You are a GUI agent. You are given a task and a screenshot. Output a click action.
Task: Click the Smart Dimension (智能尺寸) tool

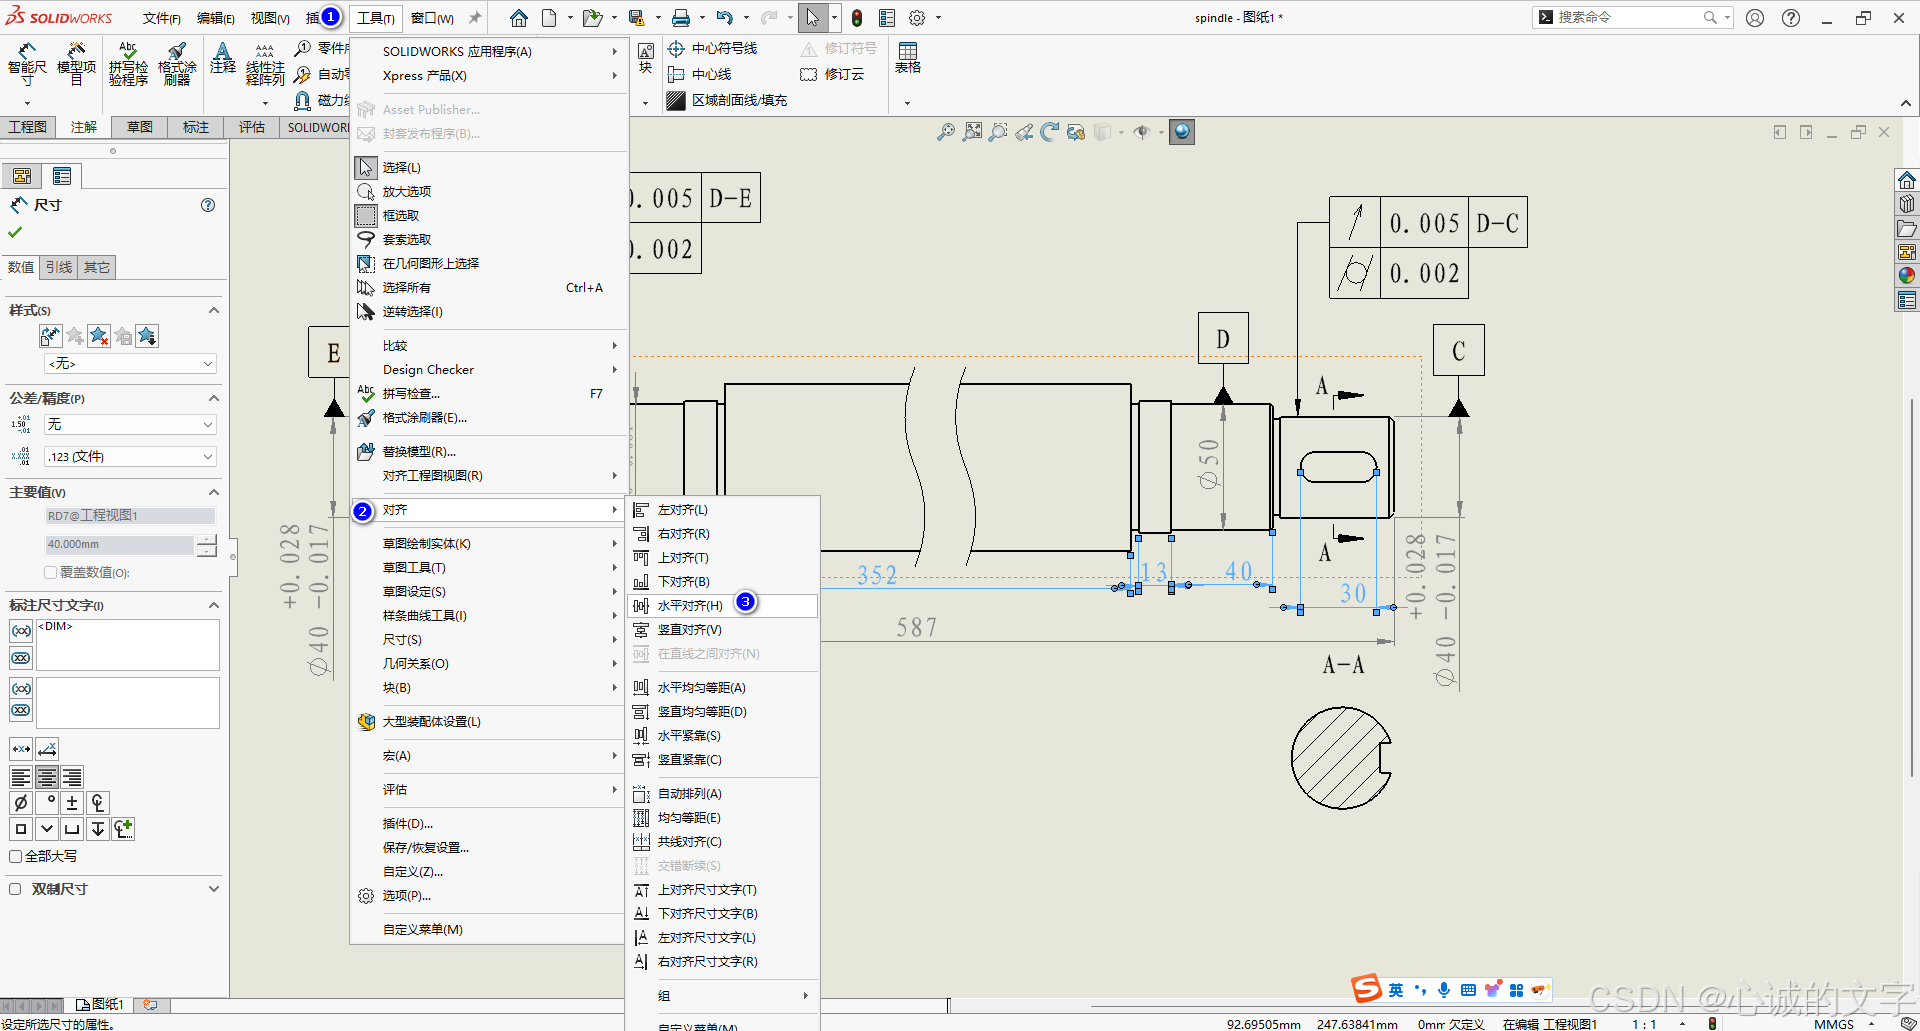tap(27, 65)
